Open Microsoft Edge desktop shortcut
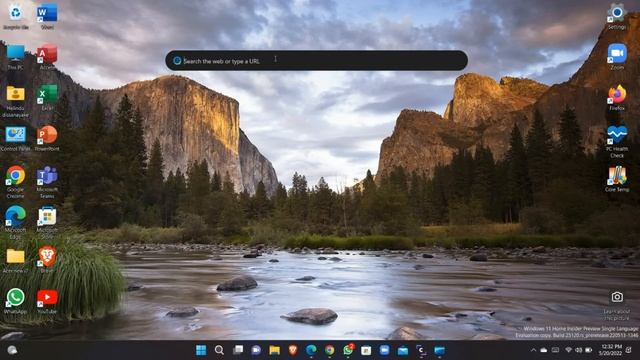640x360 pixels. coord(16,222)
